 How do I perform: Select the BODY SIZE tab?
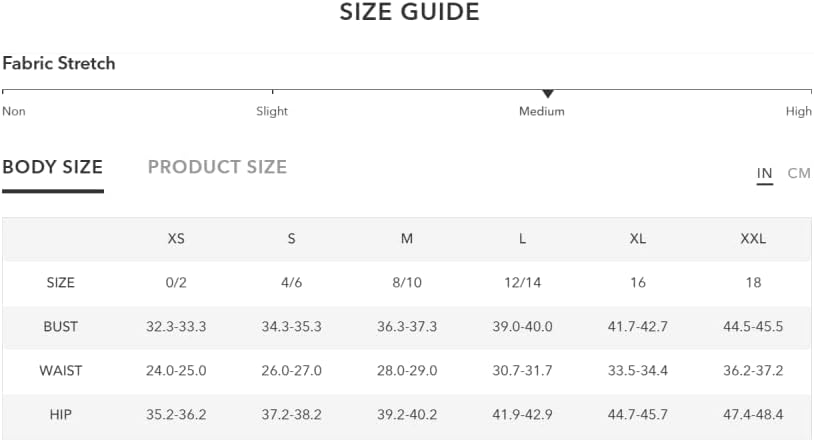52,167
